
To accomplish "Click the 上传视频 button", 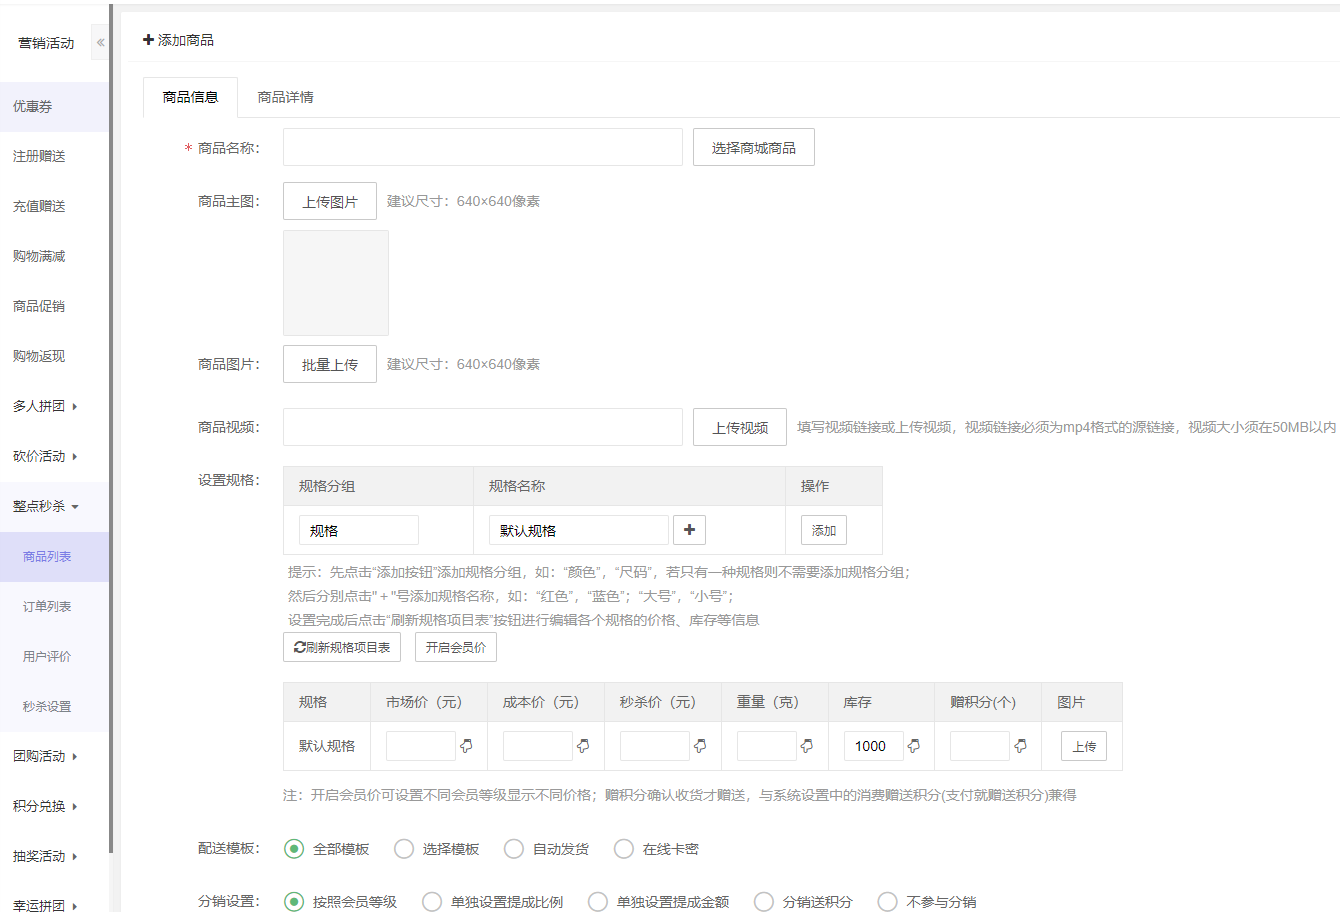I will point(739,428).
